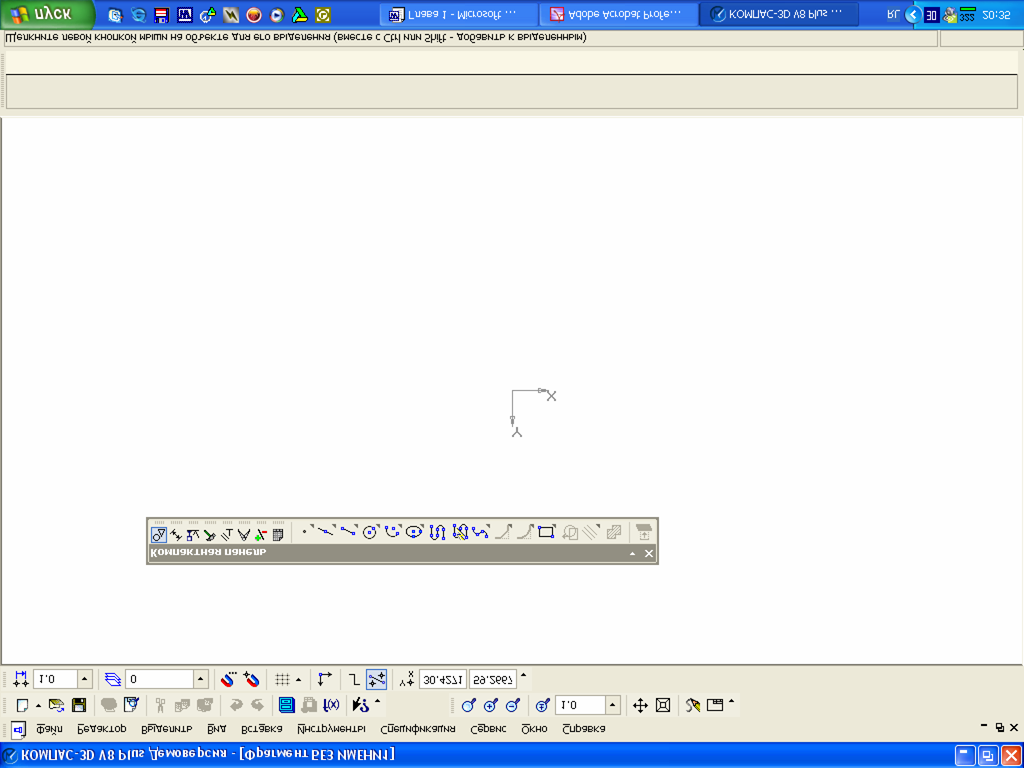The width and height of the screenshot is (1024, 768).
Task: Select the Circle tool
Action: tap(370, 532)
